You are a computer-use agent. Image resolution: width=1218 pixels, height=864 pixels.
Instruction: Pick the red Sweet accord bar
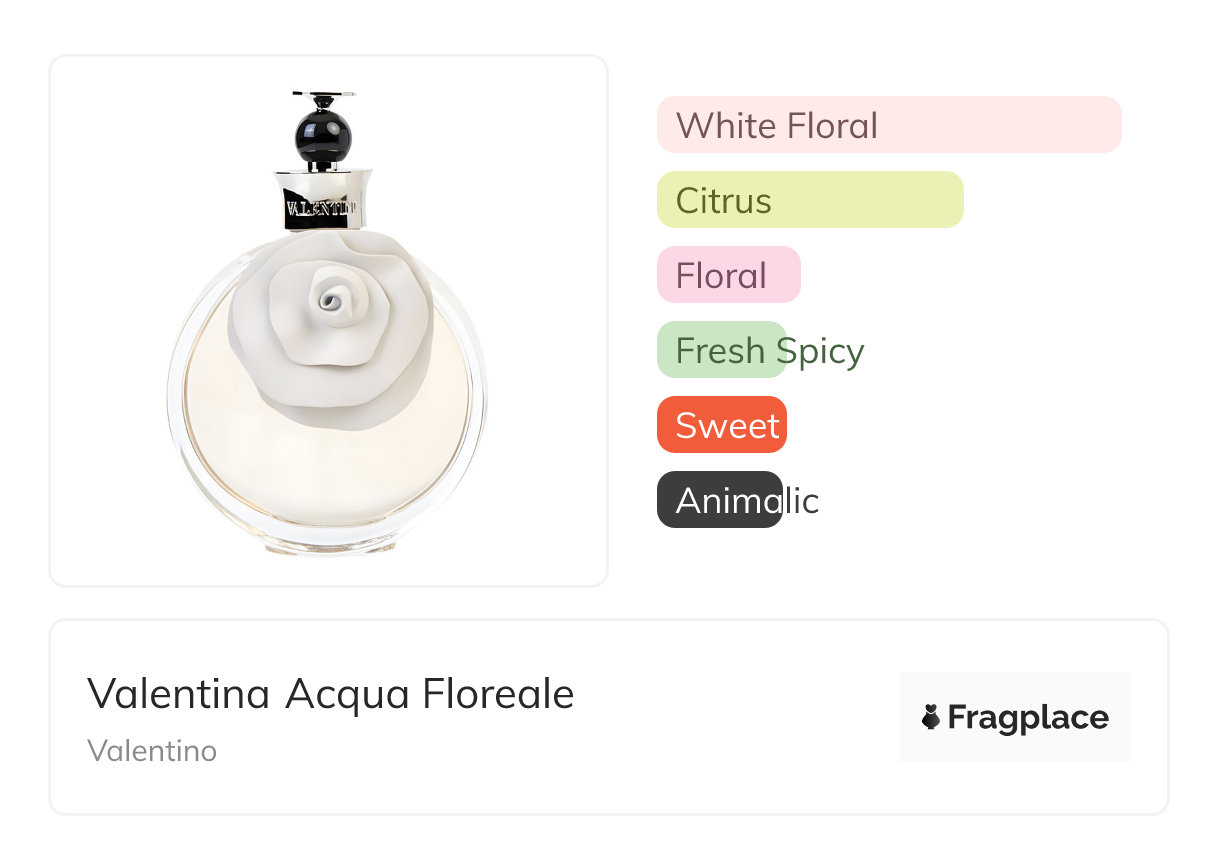click(x=721, y=425)
